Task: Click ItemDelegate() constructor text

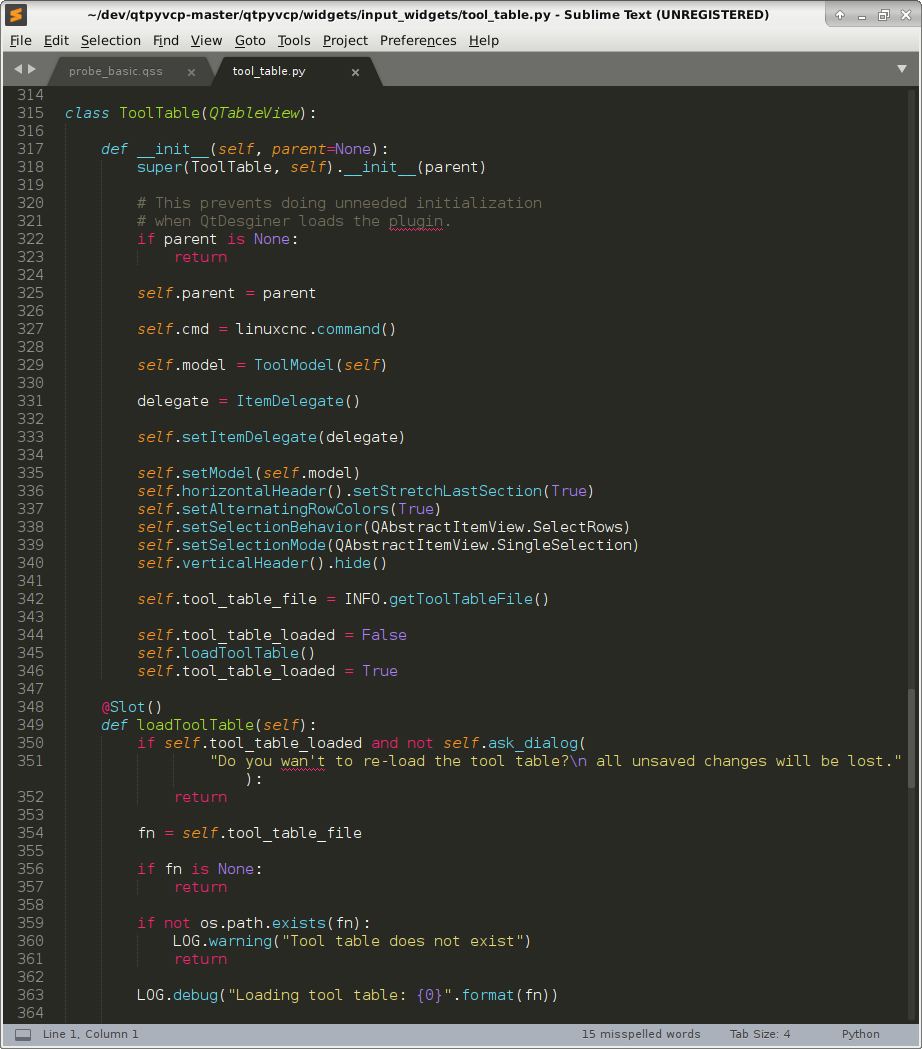Action: pos(298,401)
